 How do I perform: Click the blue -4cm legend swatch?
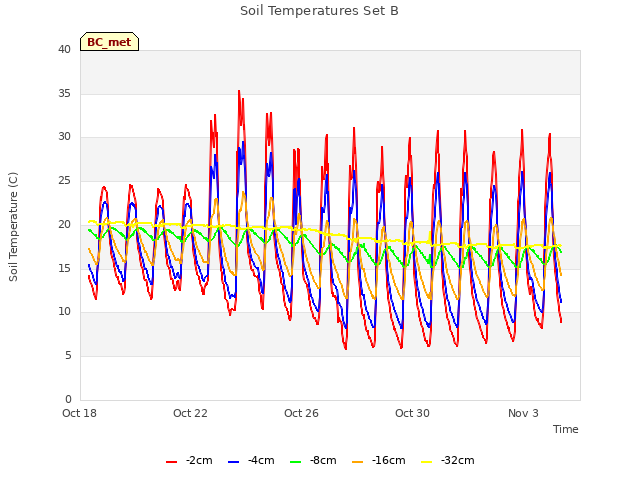tap(233, 462)
